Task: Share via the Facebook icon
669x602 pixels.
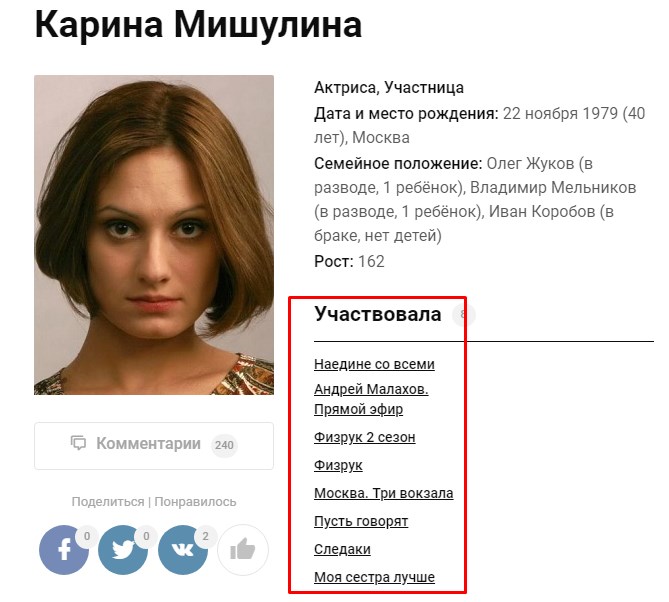Action: pyautogui.click(x=64, y=550)
